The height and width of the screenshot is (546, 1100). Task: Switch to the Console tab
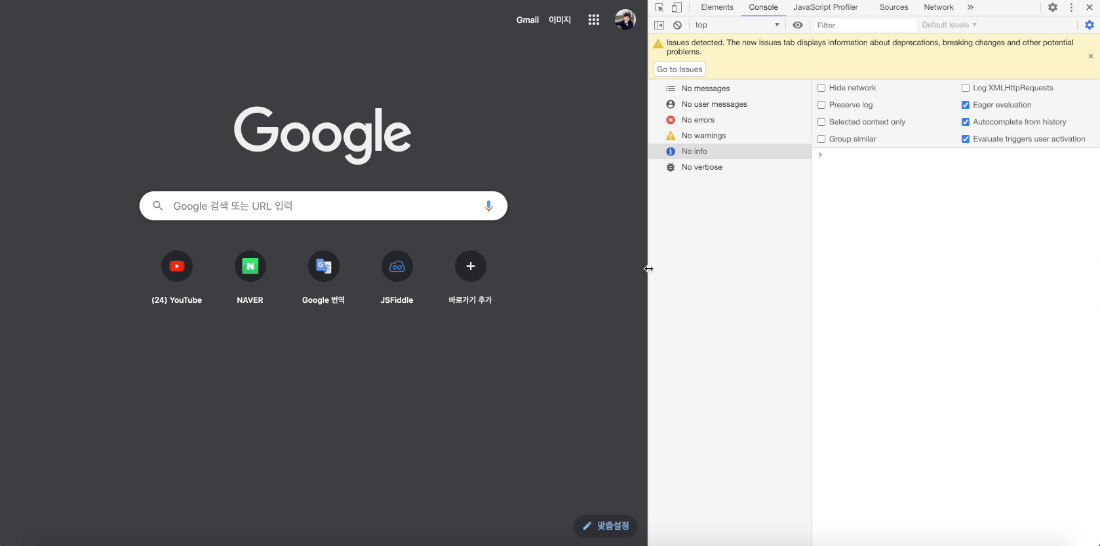pos(763,8)
